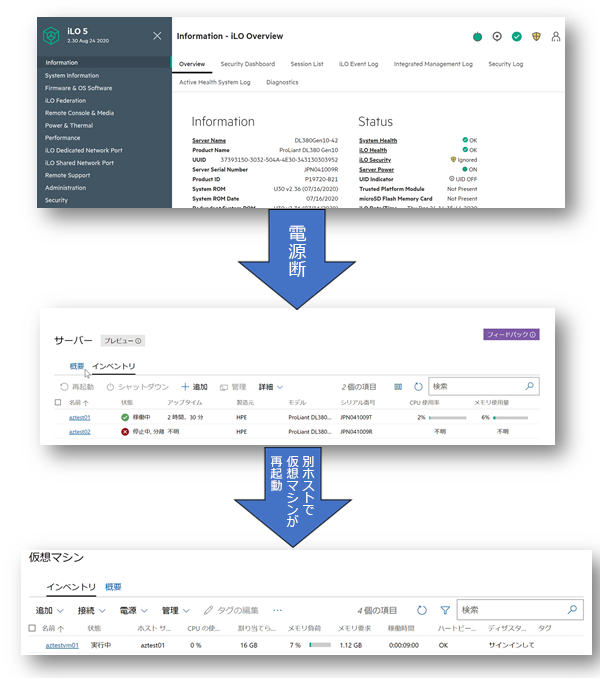Click the Server Power link
The image size is (600, 680).
coord(376,170)
